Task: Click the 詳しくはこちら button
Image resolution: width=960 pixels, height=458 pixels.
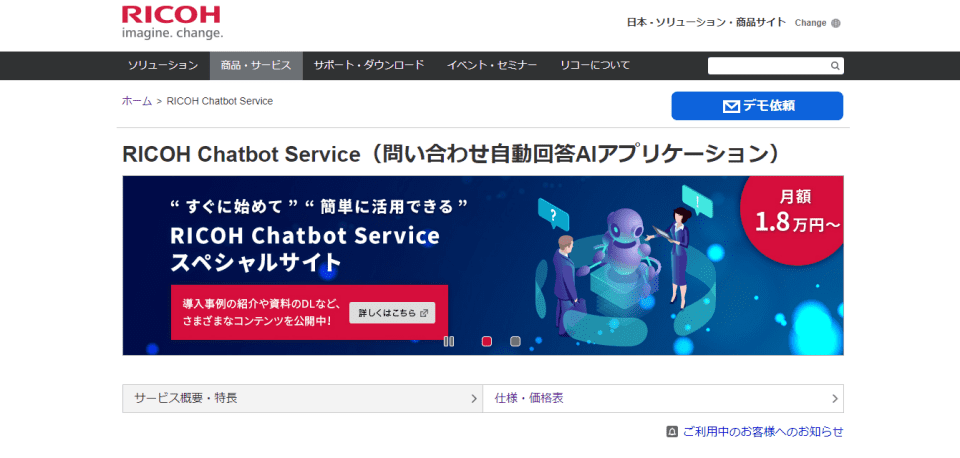Action: point(392,313)
